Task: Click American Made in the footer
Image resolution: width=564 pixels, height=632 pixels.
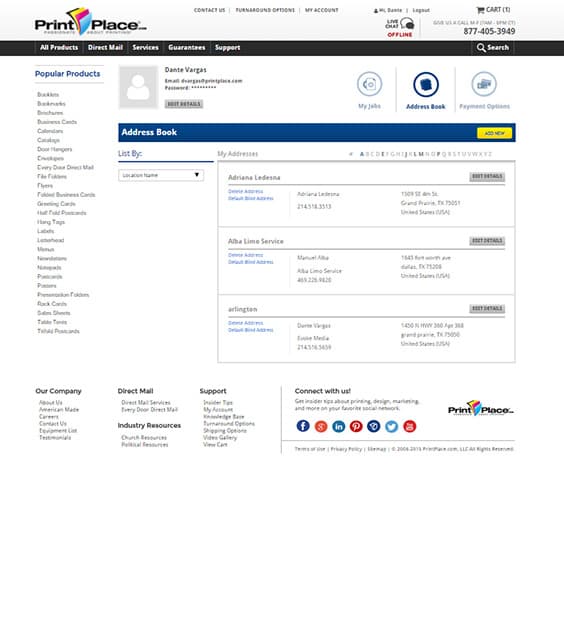Action: tap(59, 410)
